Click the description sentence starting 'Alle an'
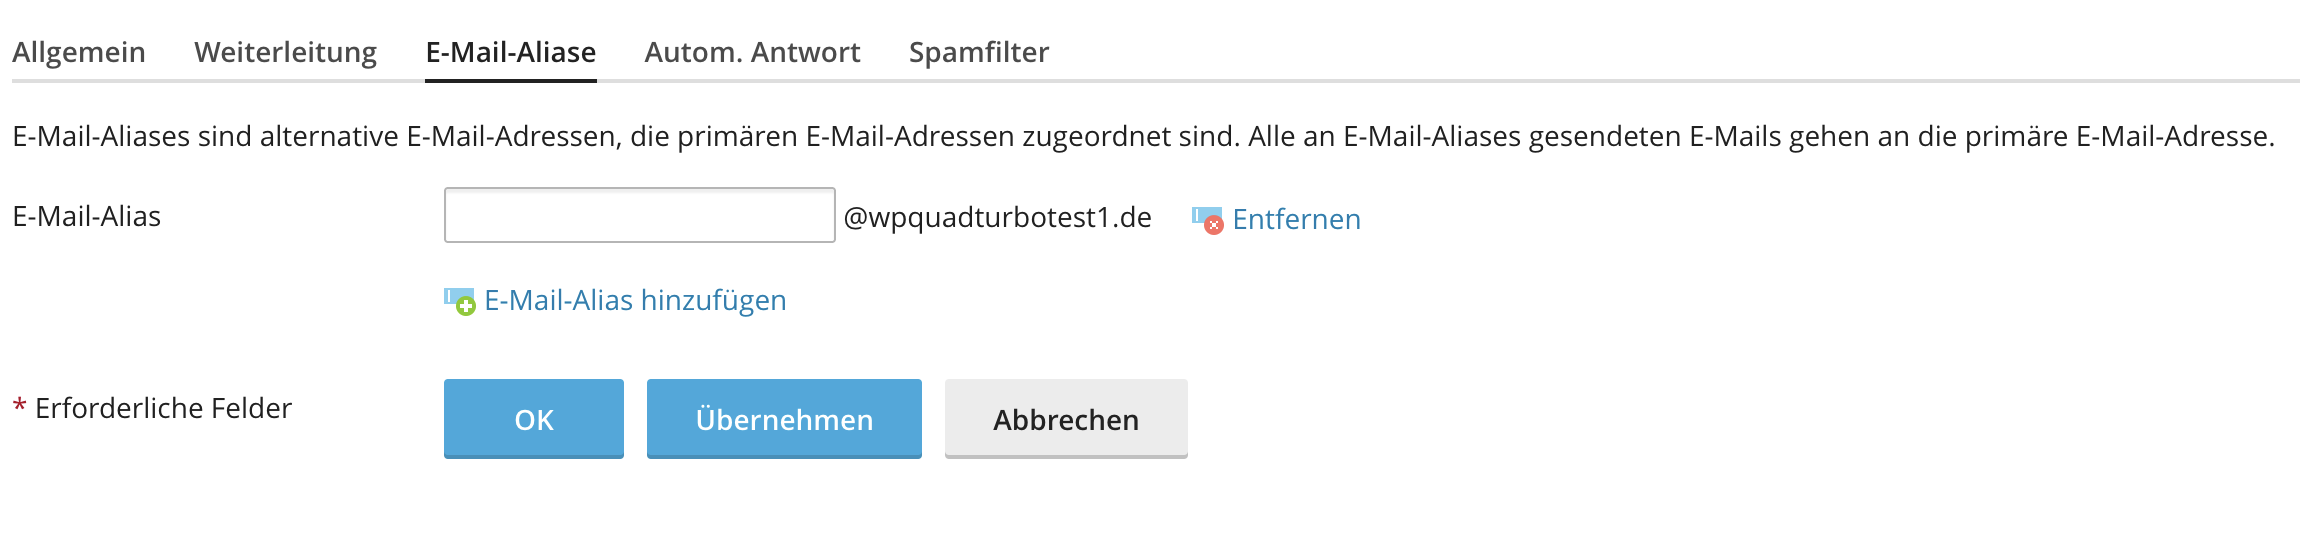The height and width of the screenshot is (544, 2300). point(1760,136)
